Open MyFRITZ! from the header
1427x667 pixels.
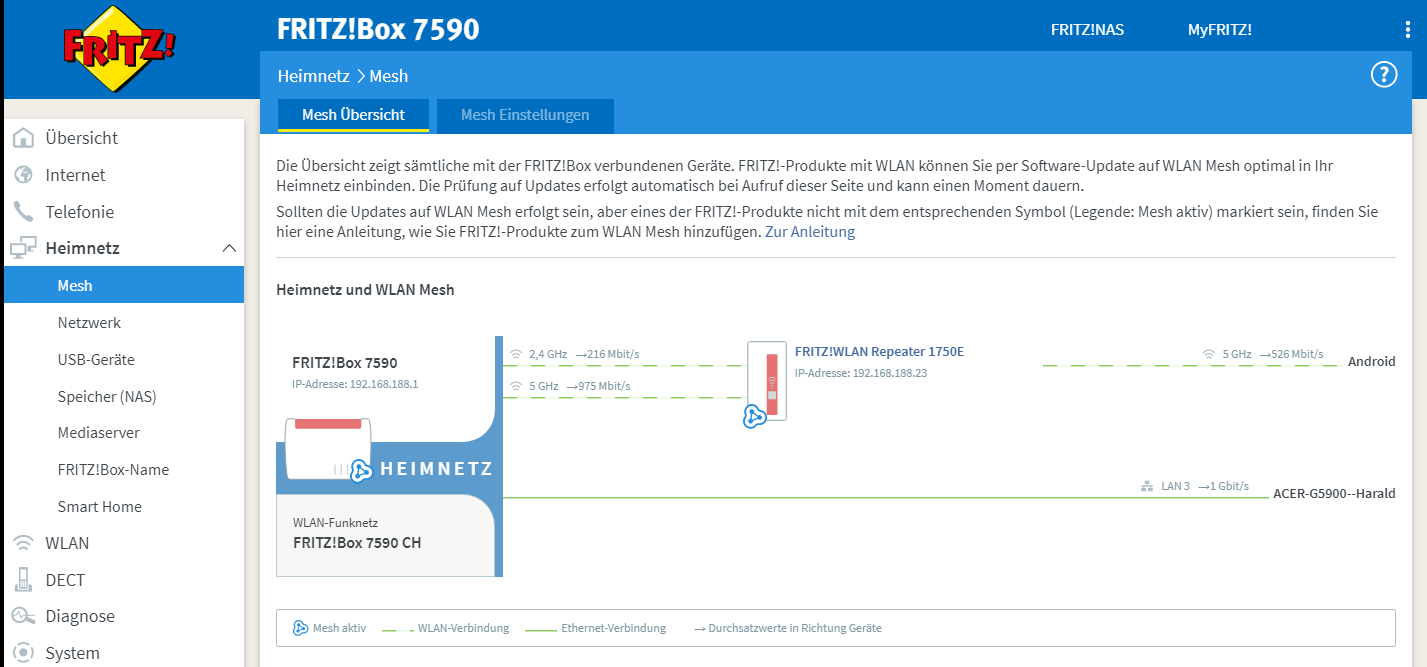click(x=1219, y=30)
